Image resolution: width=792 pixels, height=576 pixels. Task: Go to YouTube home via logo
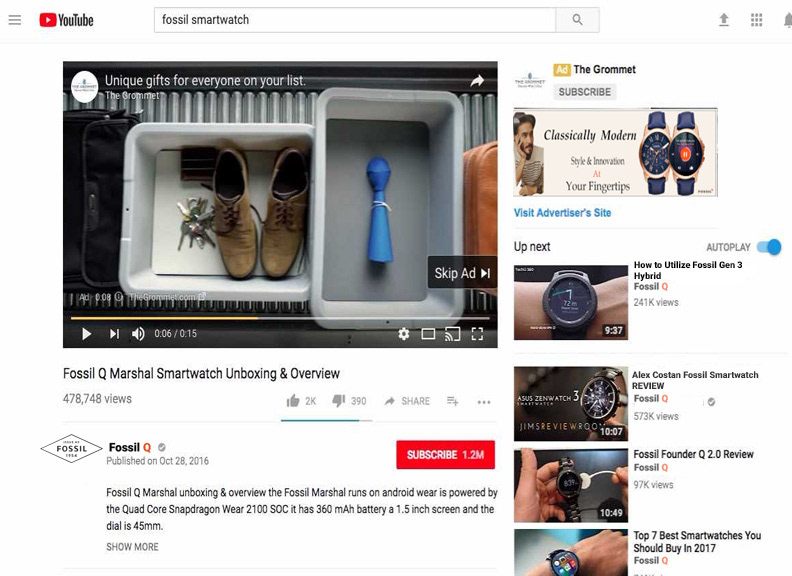(x=67, y=20)
